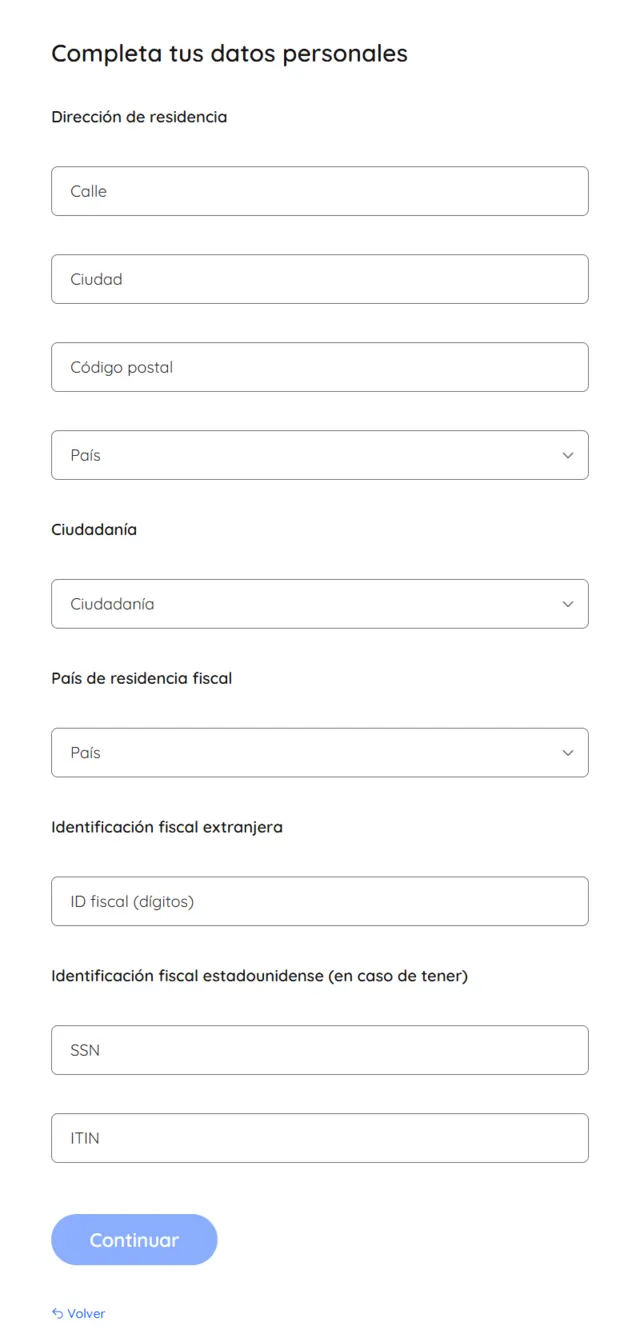Click the chevron on the fiscal País selector

[x=568, y=752]
